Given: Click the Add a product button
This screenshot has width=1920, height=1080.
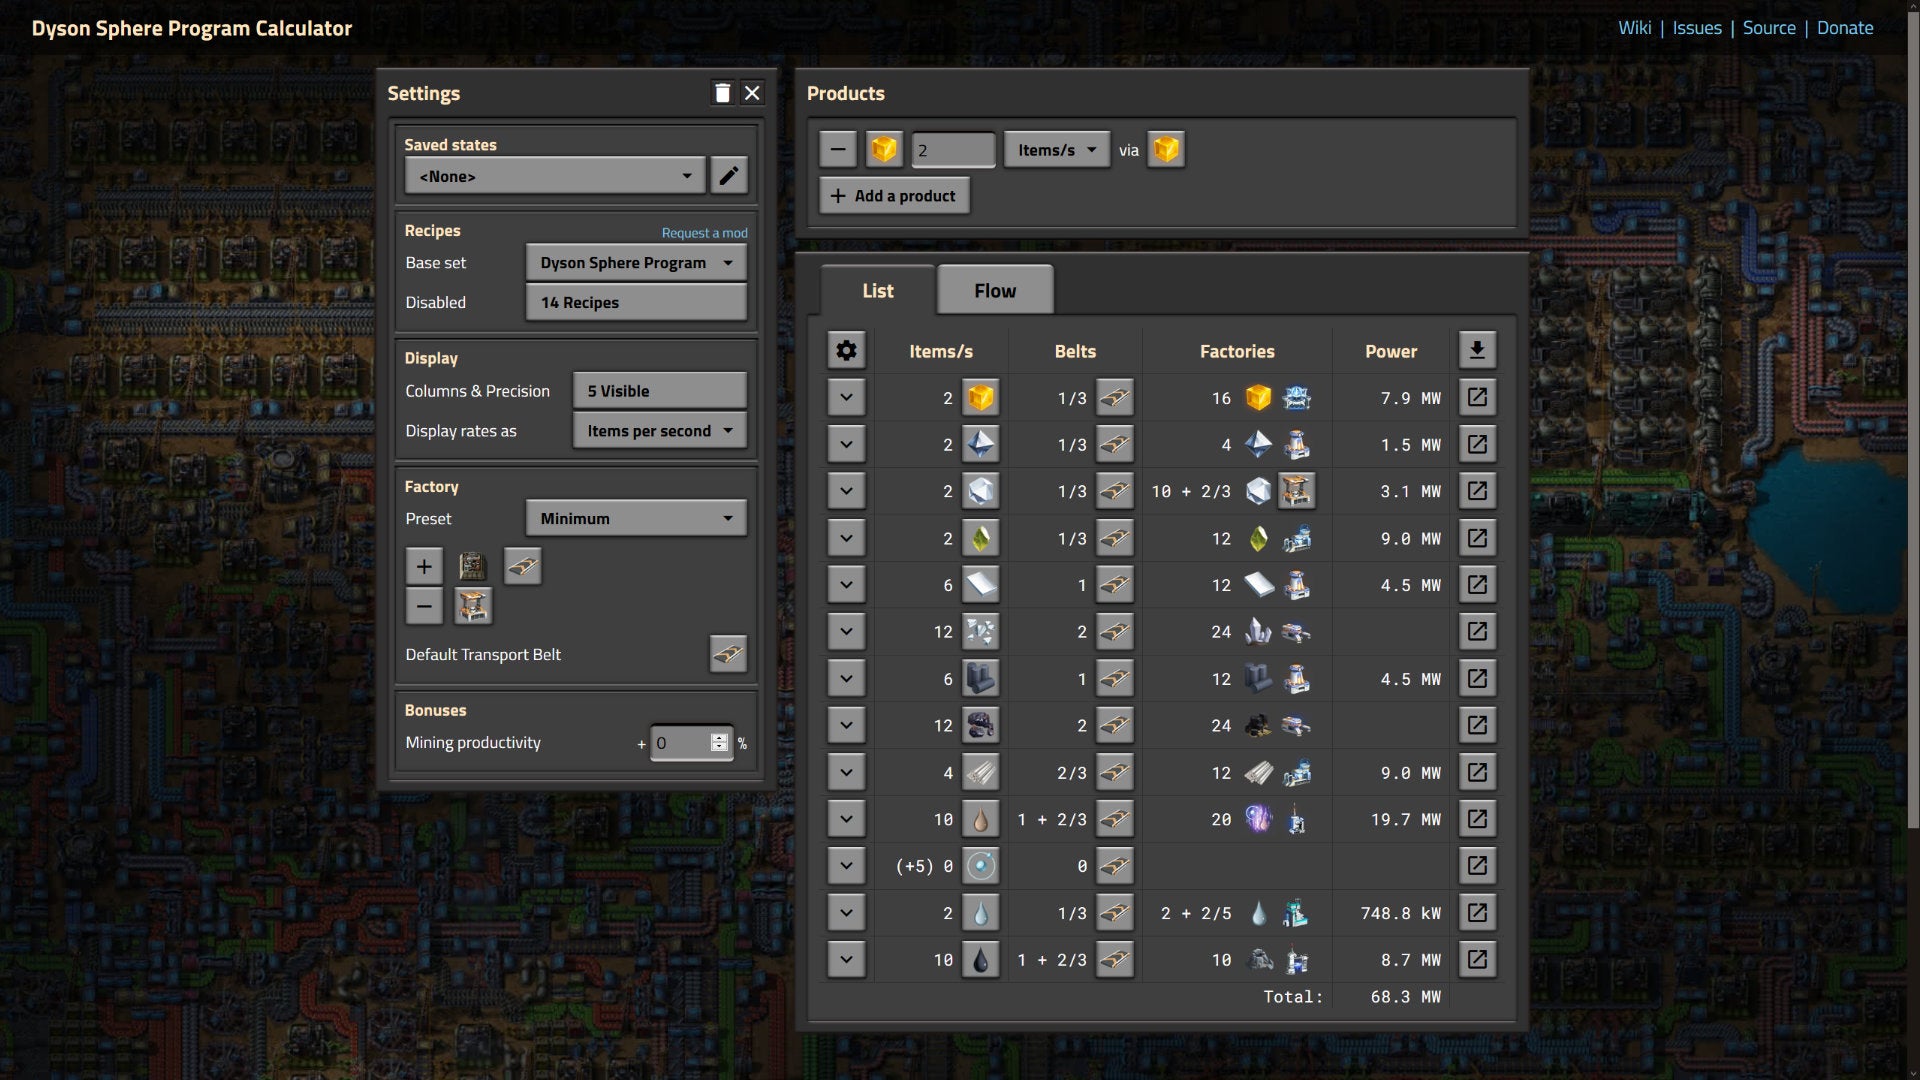Looking at the screenshot, I should (894, 196).
